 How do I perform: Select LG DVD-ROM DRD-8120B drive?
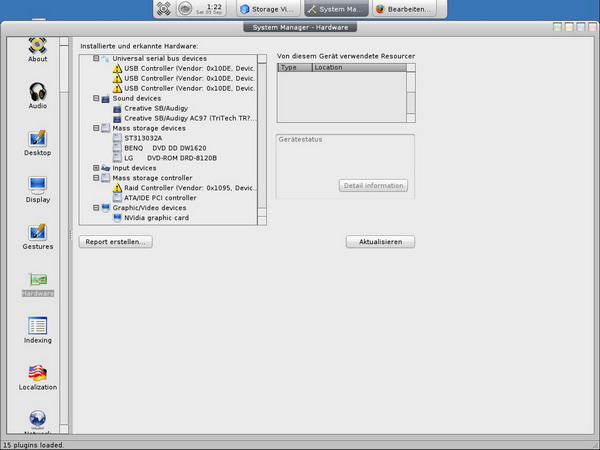[170, 158]
